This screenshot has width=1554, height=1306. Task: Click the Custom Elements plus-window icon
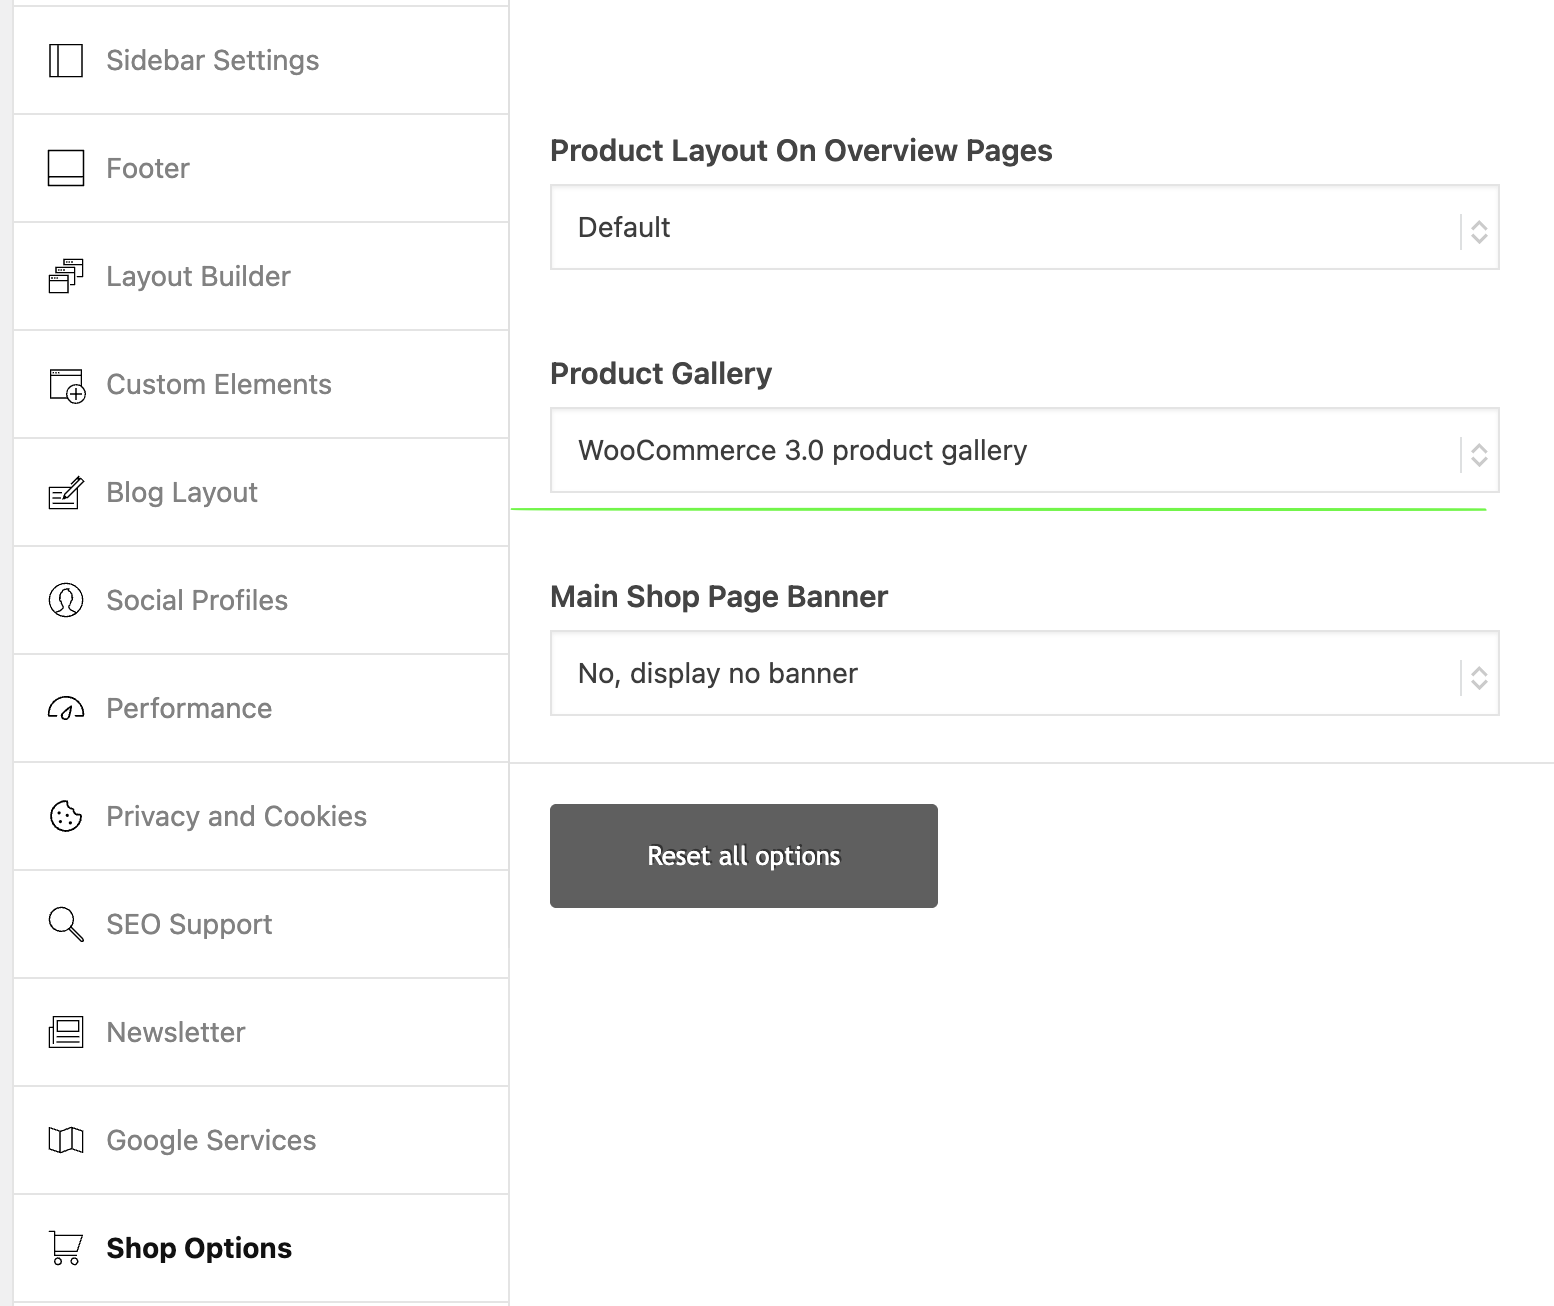[67, 385]
